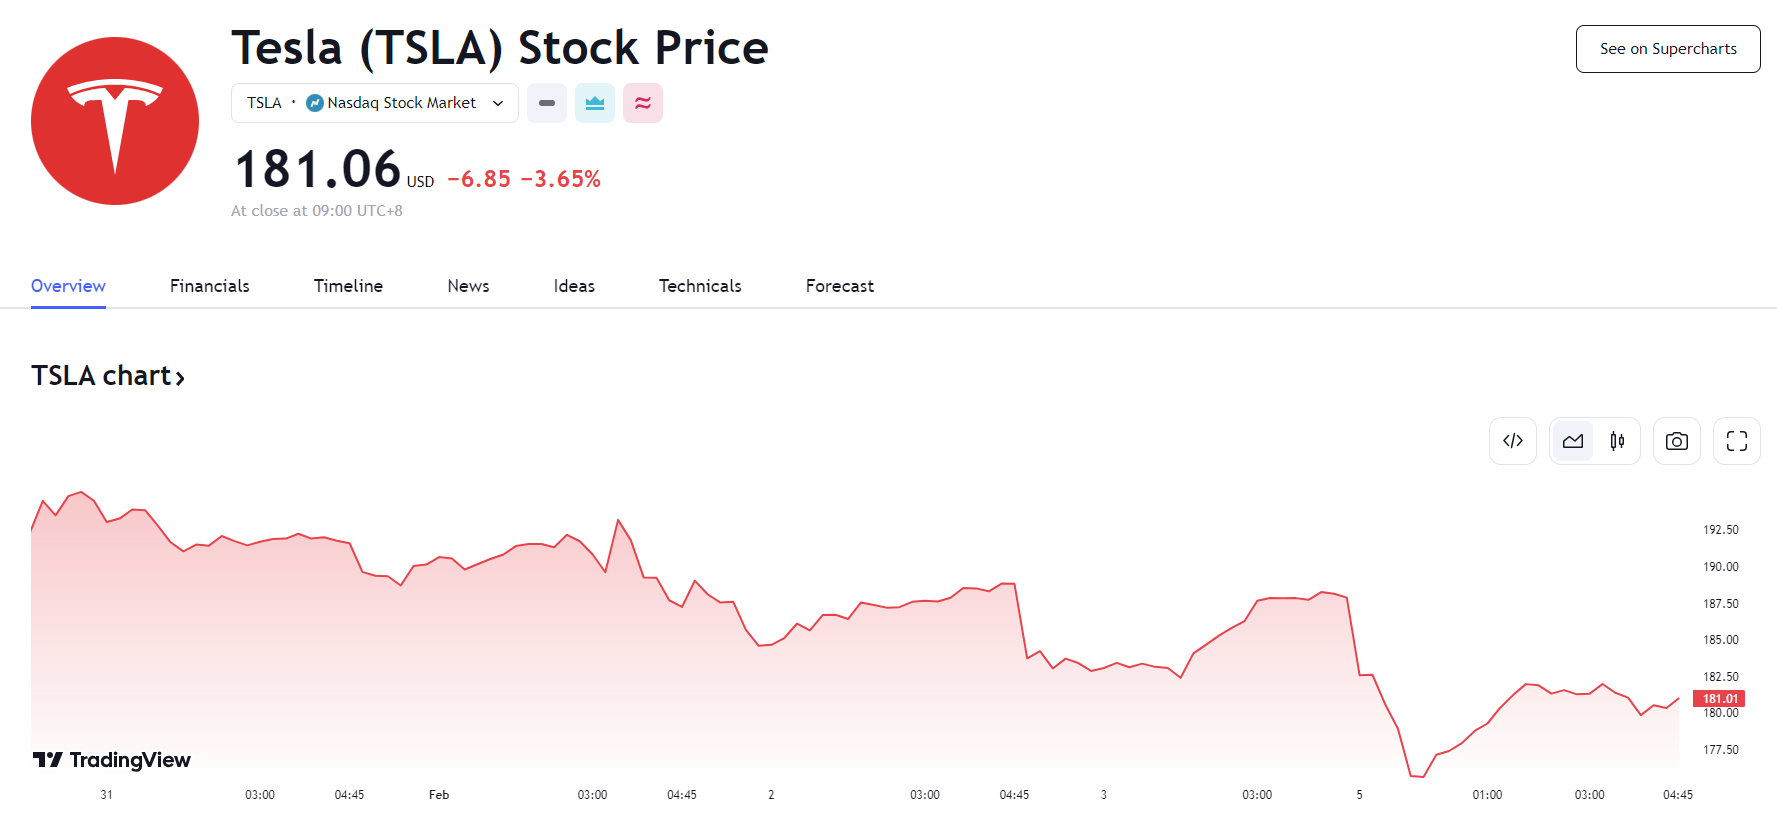The height and width of the screenshot is (822, 1777).
Task: Click the red Tesla logo
Action: coord(115,121)
